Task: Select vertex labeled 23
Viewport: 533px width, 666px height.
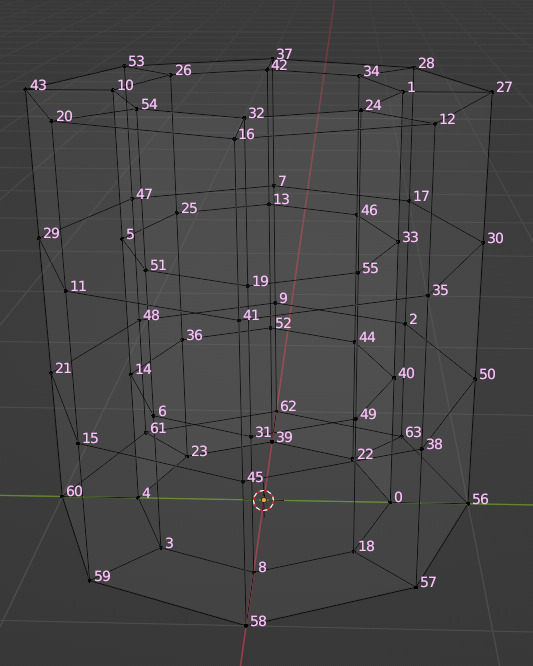Action: [x=187, y=456]
